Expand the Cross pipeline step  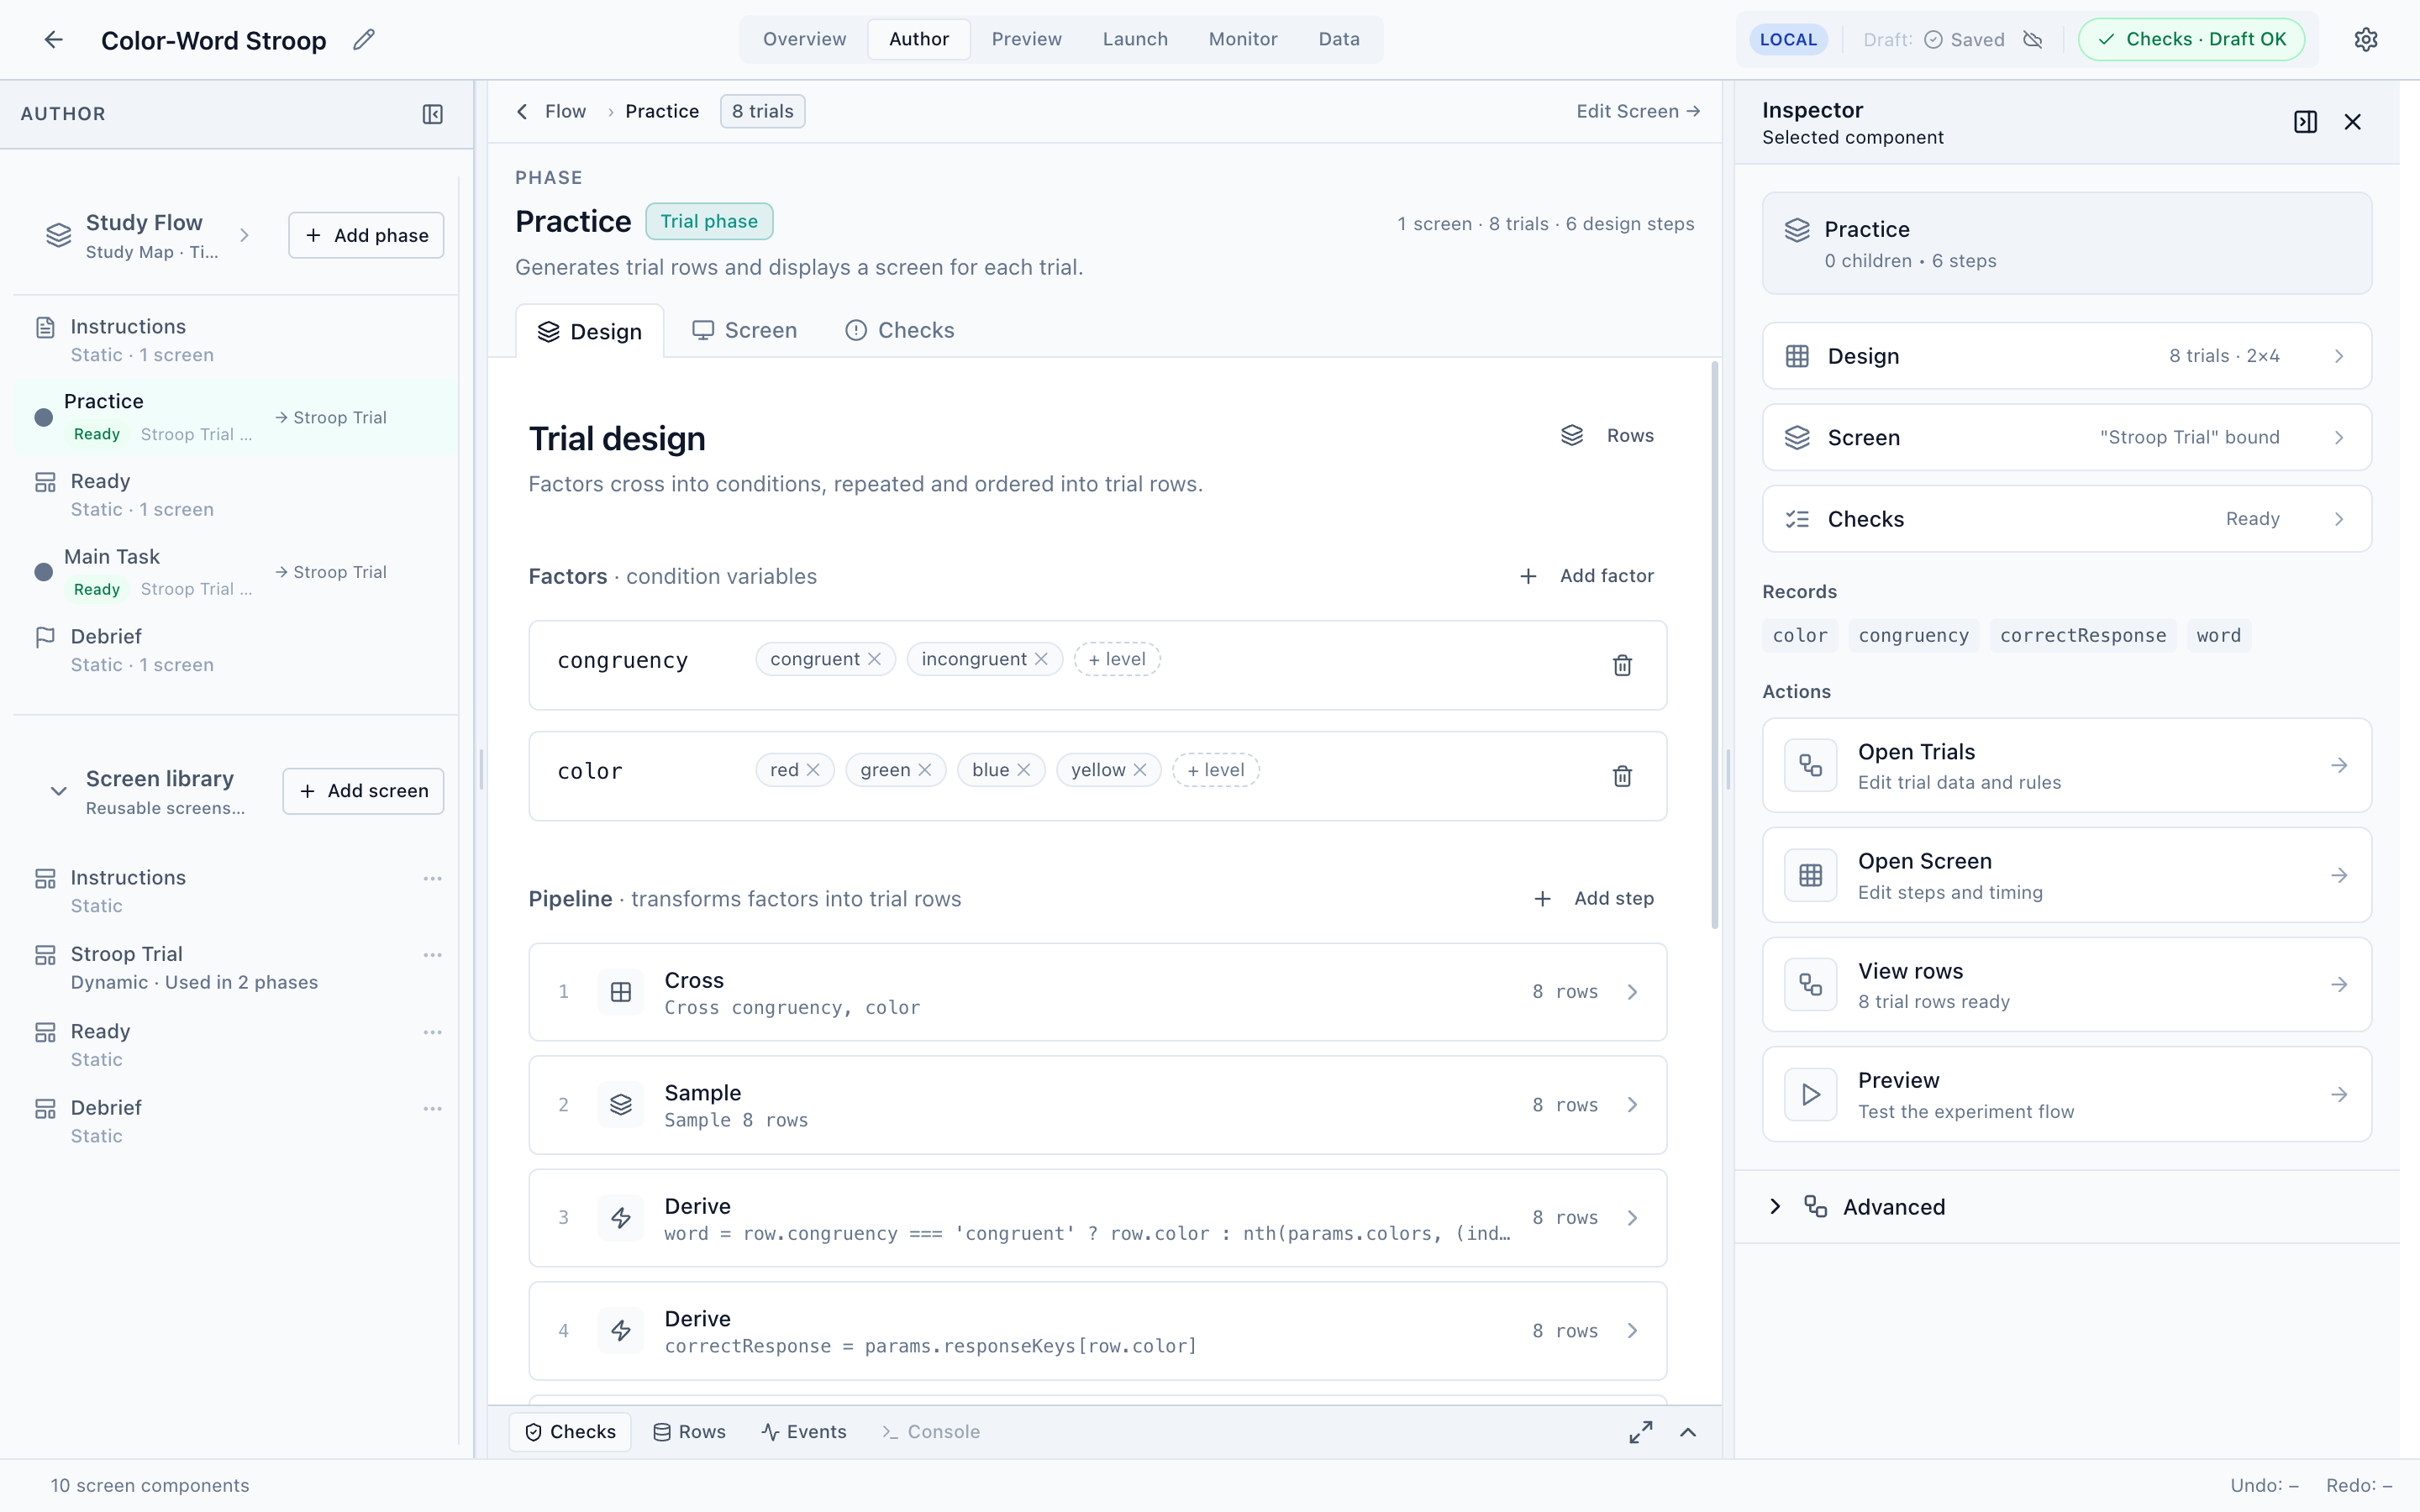tap(1632, 992)
